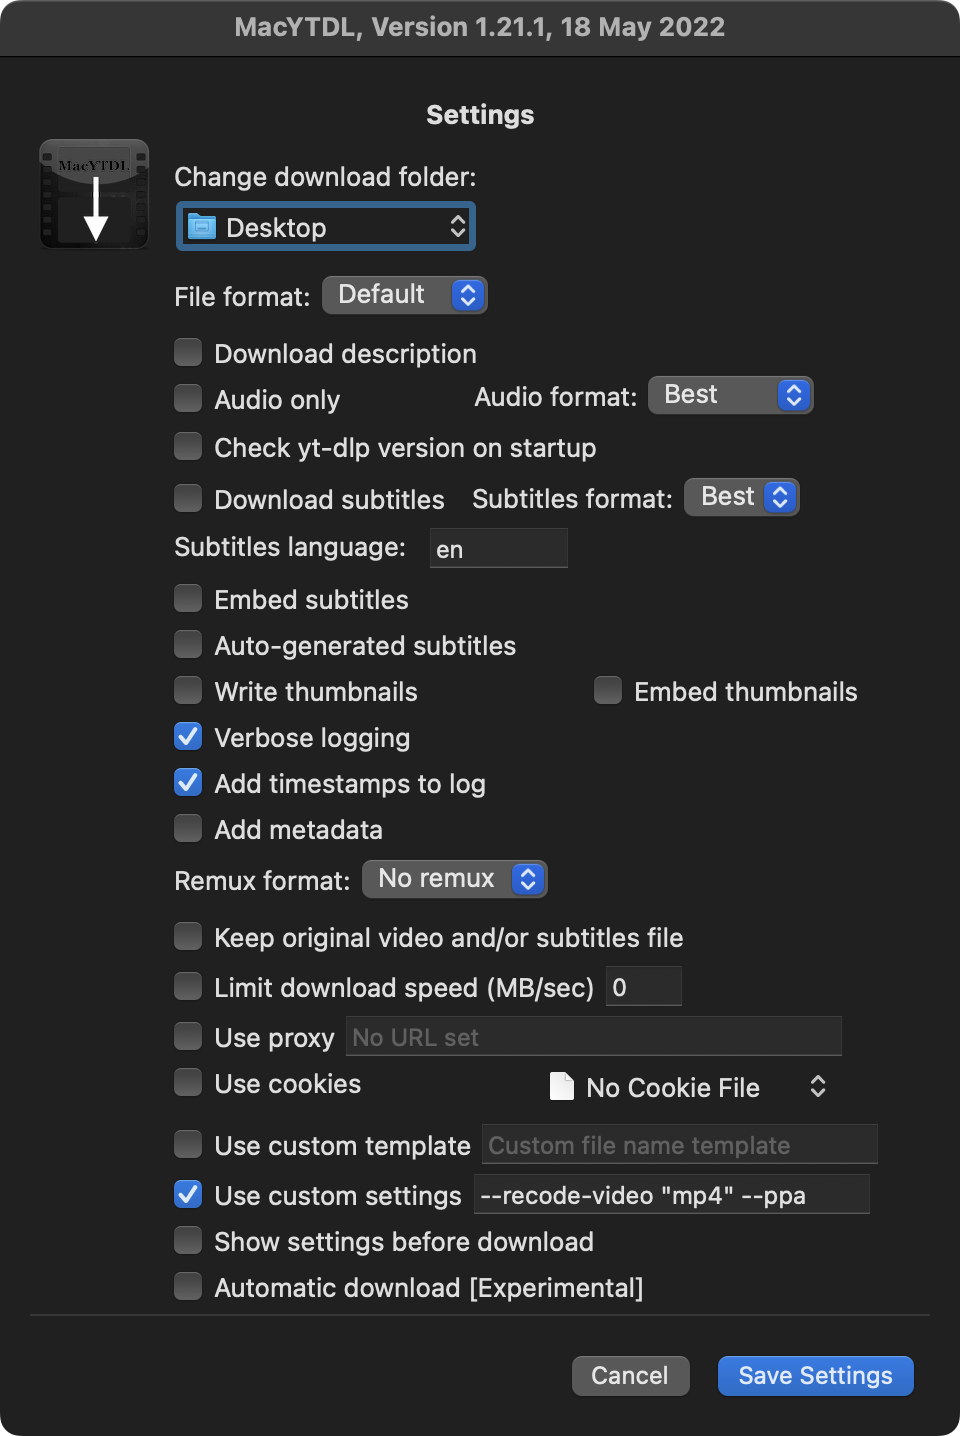The image size is (960, 1436).
Task: Enable the Audio only checkbox
Action: [188, 398]
